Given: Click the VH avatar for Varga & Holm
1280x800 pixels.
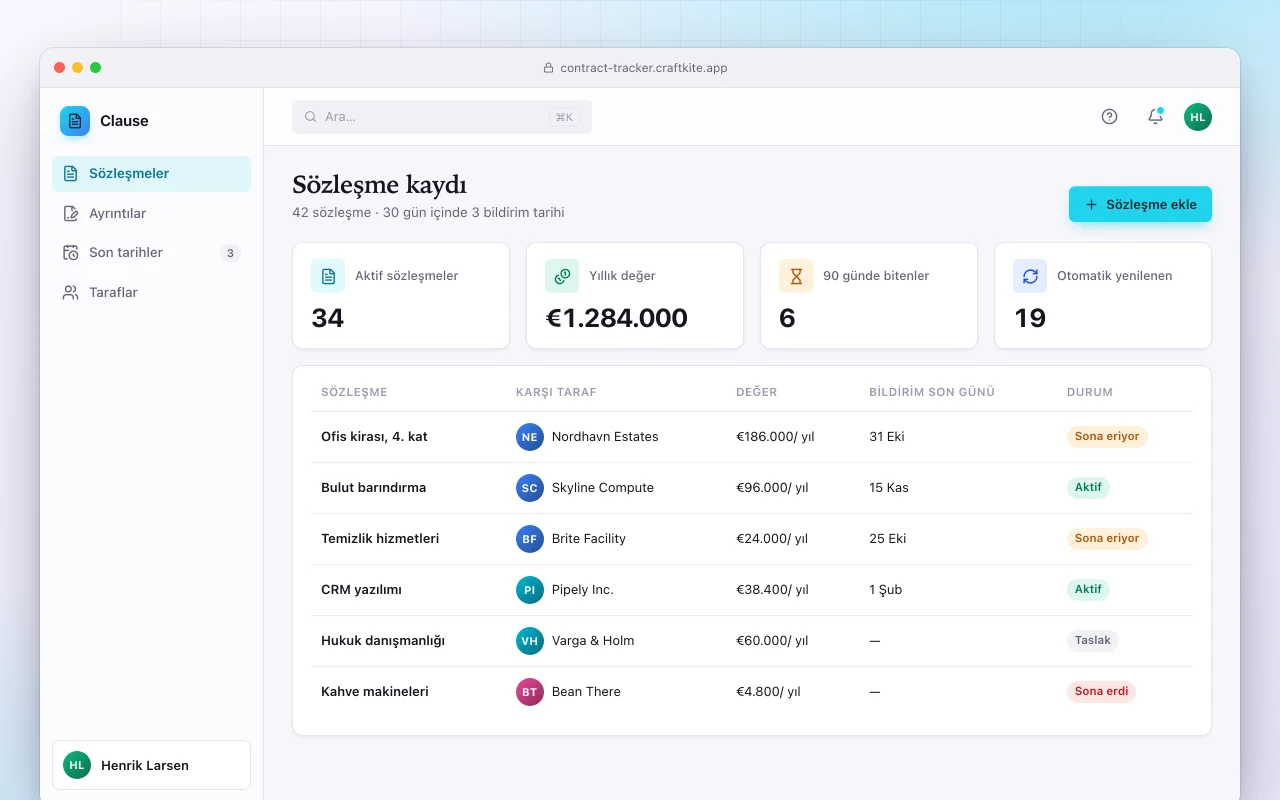Looking at the screenshot, I should [530, 641].
